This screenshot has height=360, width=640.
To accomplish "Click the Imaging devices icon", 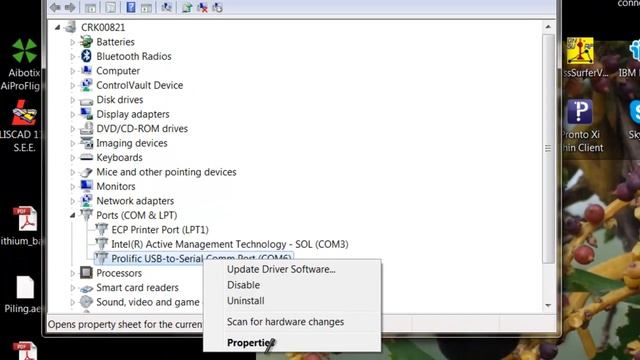I will pyautogui.click(x=86, y=143).
